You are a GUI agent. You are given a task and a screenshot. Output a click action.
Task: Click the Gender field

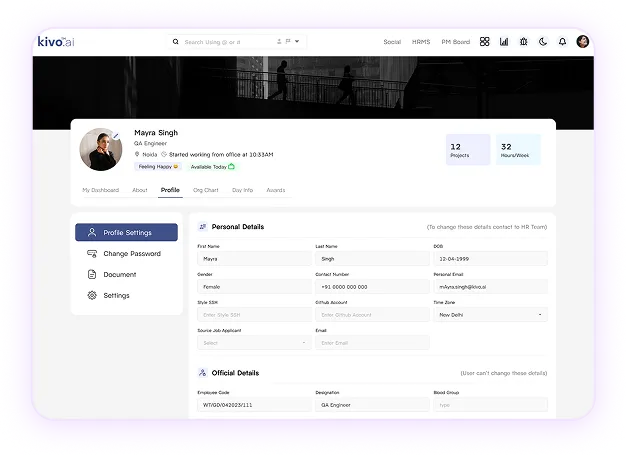coord(254,287)
